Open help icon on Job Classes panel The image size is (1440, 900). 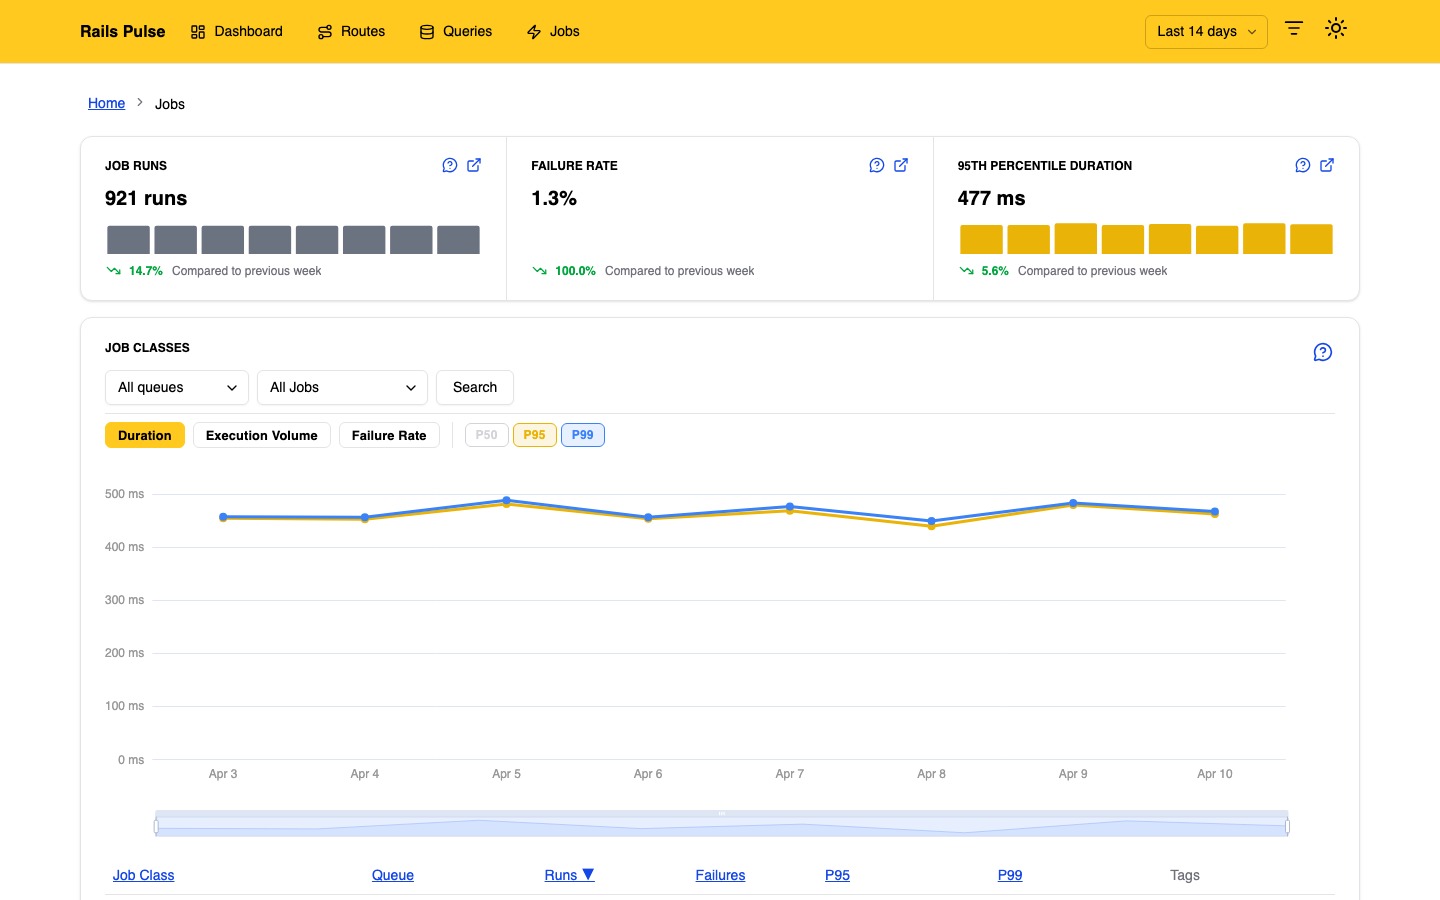[1322, 352]
